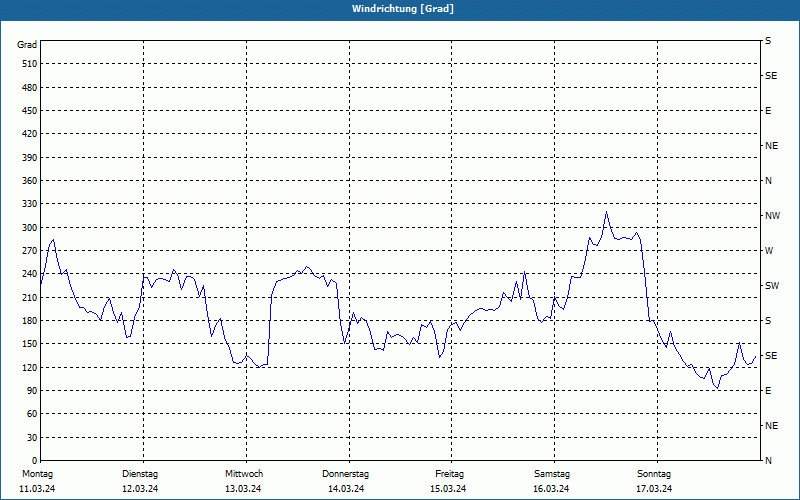800x500 pixels.
Task: Click the 'Donnerstag' day label
Action: (x=345, y=474)
